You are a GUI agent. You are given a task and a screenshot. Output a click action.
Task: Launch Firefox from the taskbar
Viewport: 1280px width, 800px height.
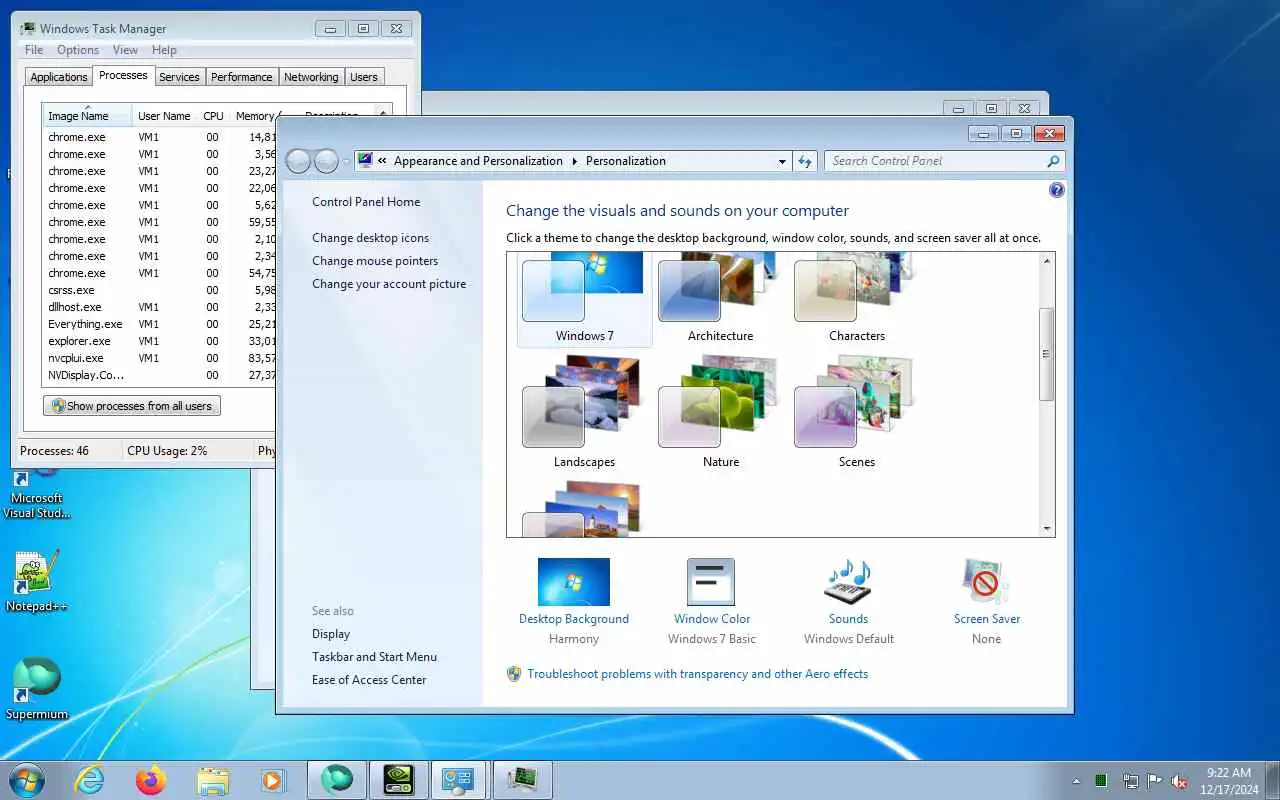(151, 780)
